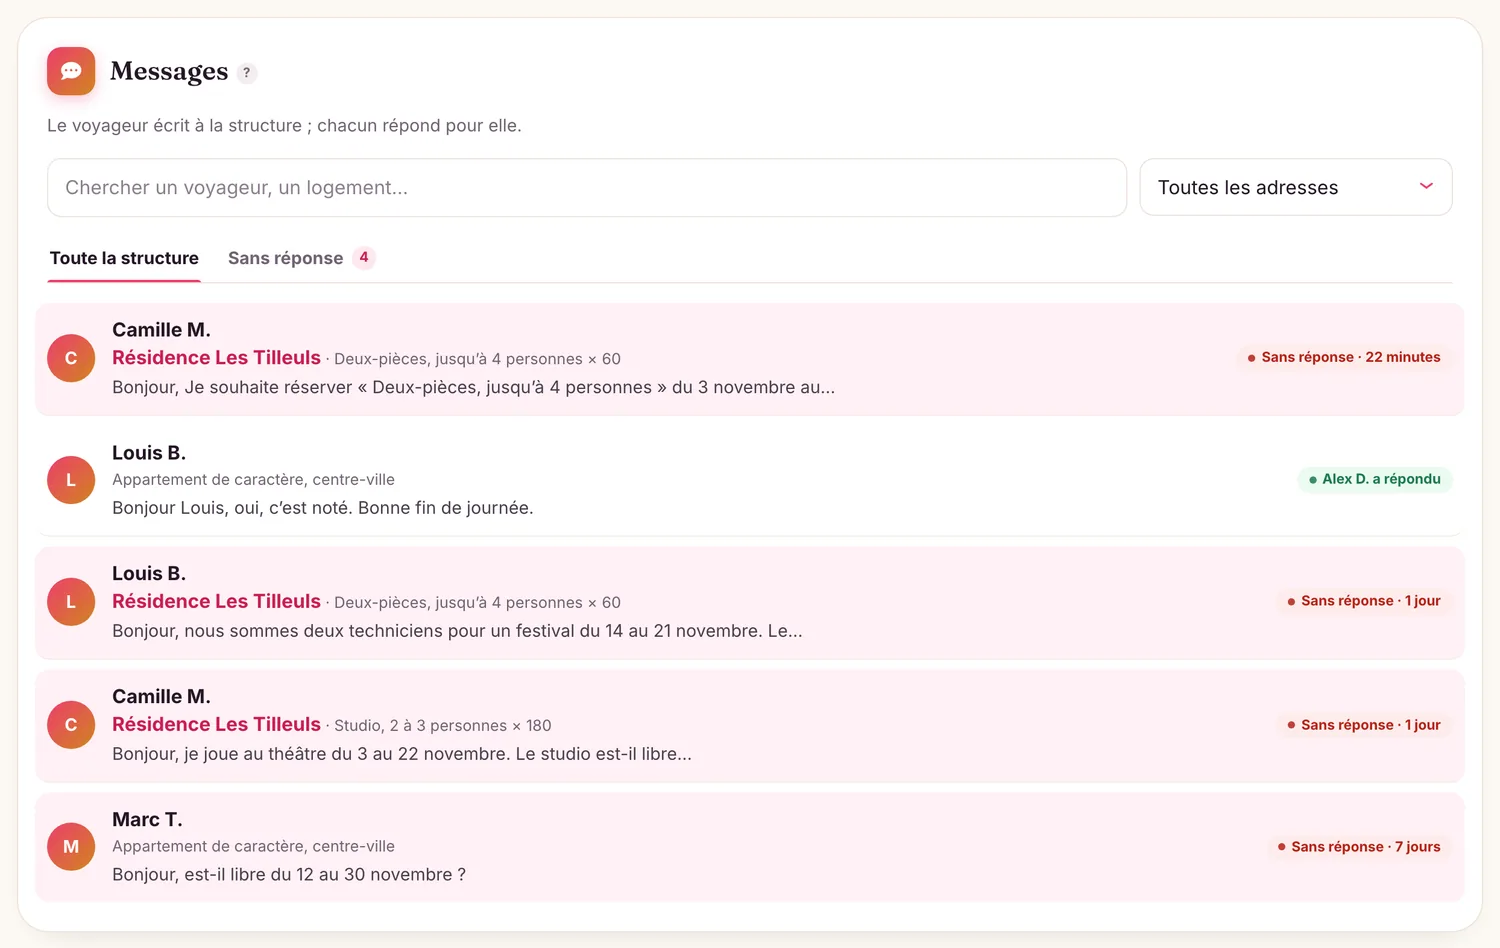
Task: Click Camille M. avatar in 22 minutes conversation
Action: 71,358
